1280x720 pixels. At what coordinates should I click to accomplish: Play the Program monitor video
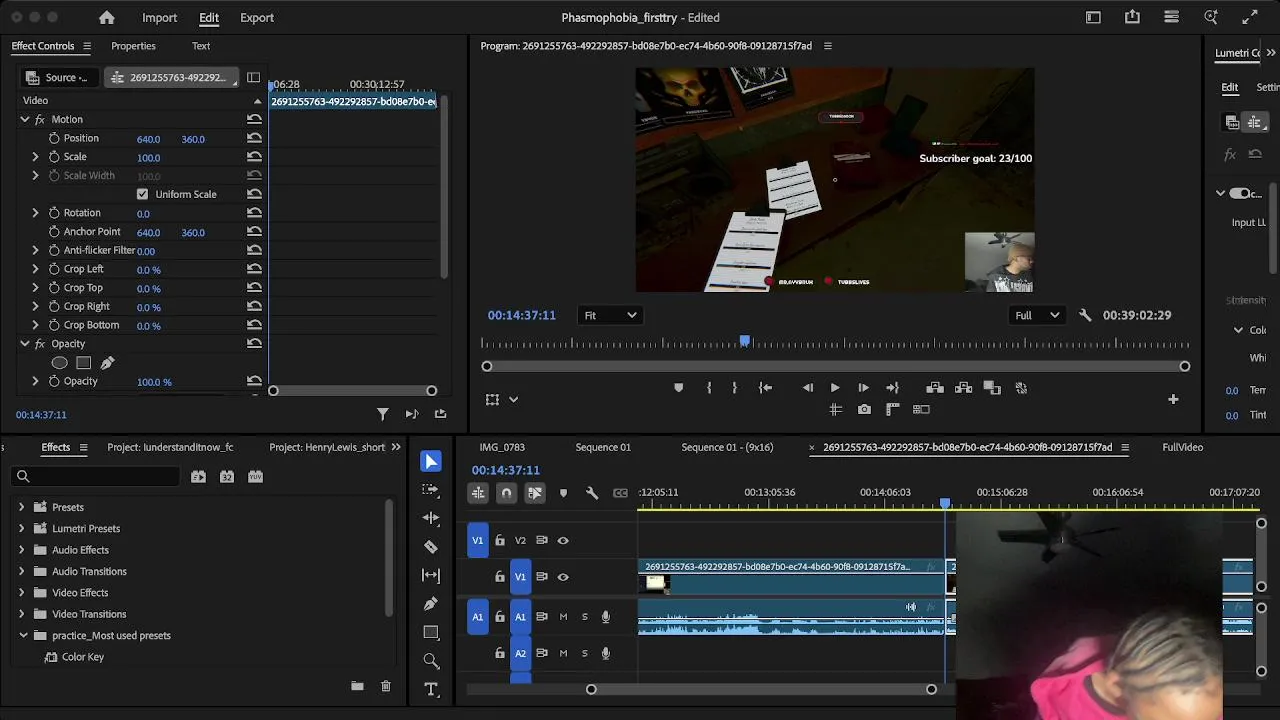pos(835,388)
